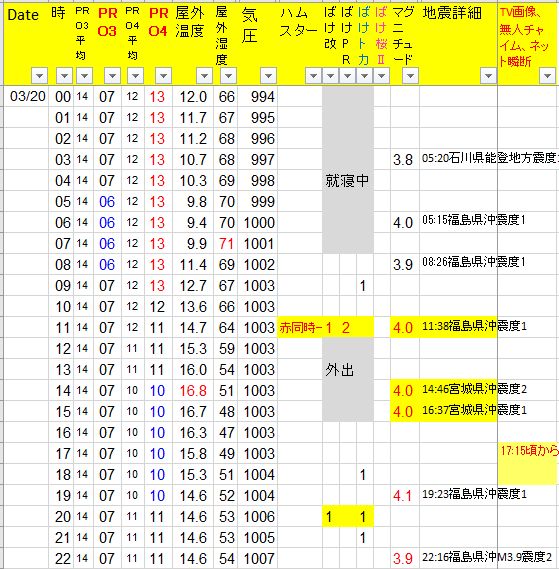Open the ばけPR column filter dropdown

click(x=347, y=76)
